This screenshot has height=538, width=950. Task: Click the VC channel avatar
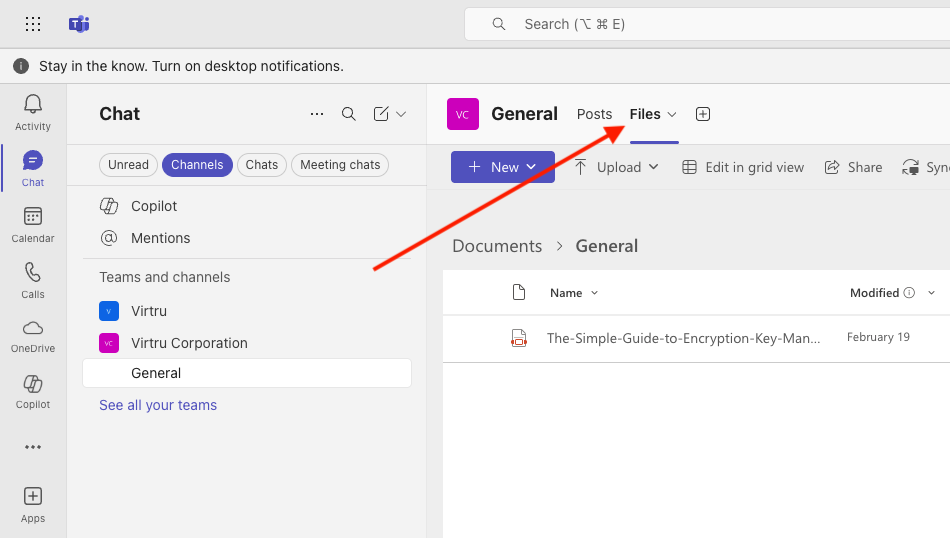pyautogui.click(x=463, y=114)
